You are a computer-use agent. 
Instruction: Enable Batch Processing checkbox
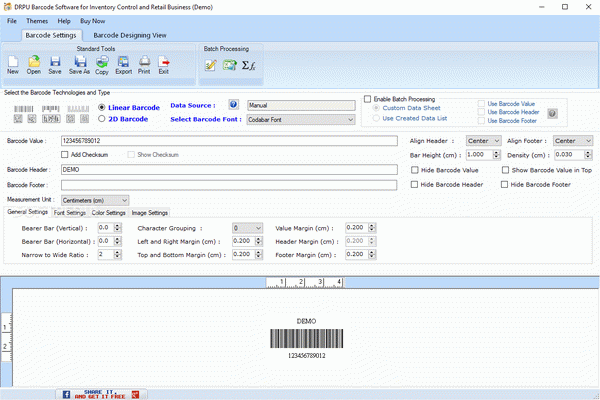click(368, 99)
